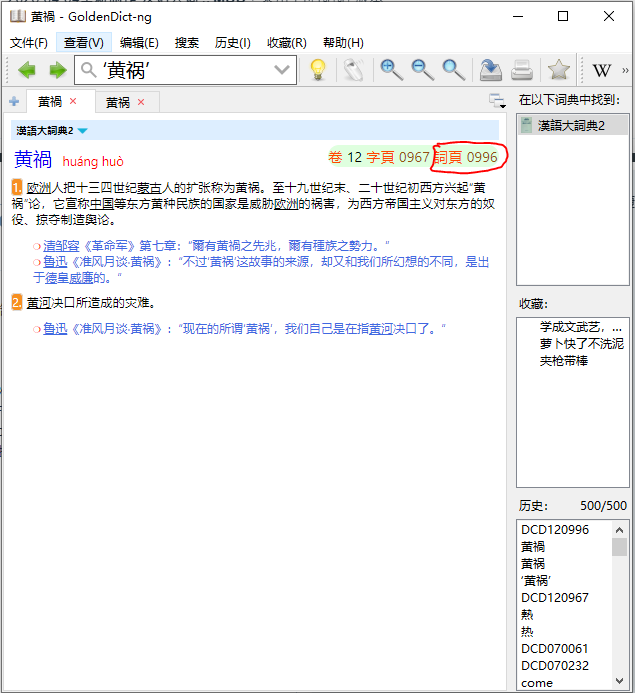
Task: Collapse the 漢語大詞典2 article header arrow
Action: coord(83,130)
